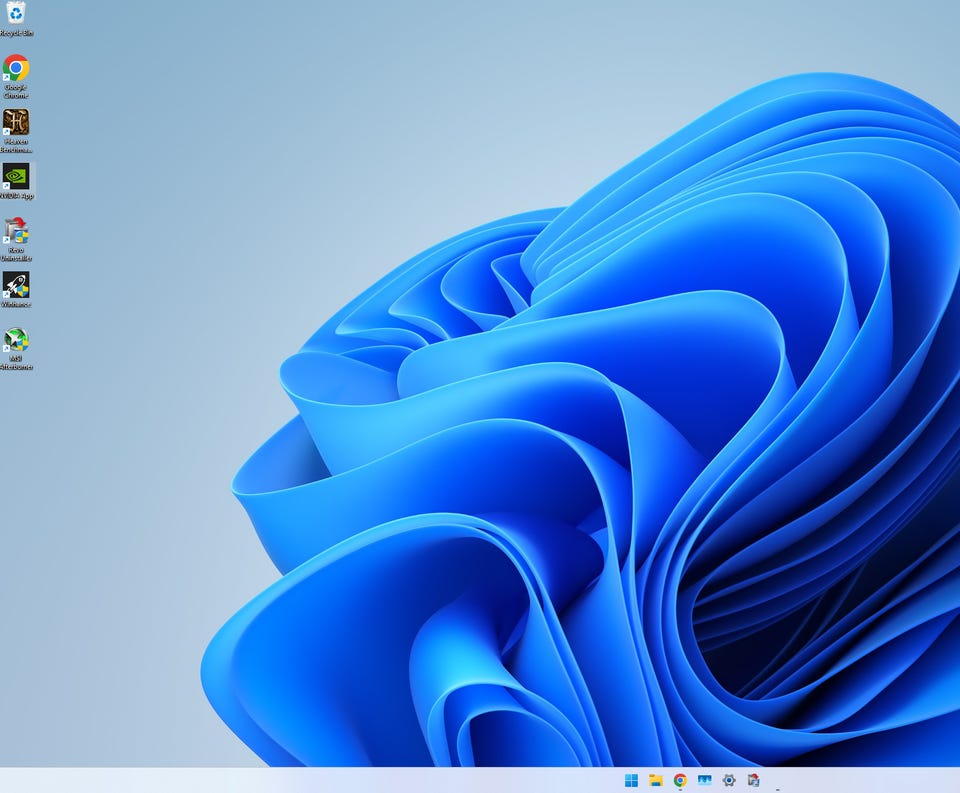
Task: Open Settings gear icon on the taskbar
Action: (729, 780)
